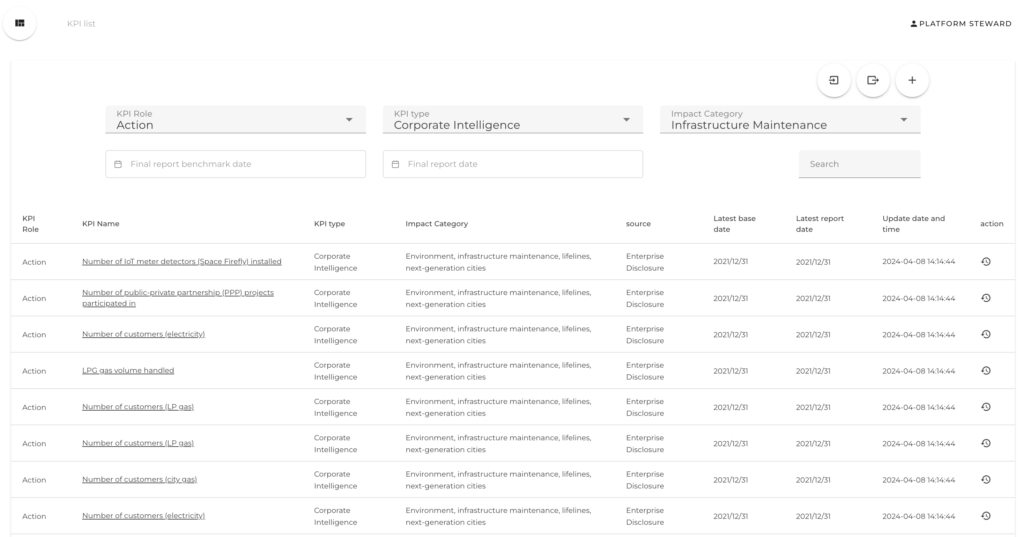Click history icon for customers (city gas) row
The image size is (1024, 537).
[985, 480]
